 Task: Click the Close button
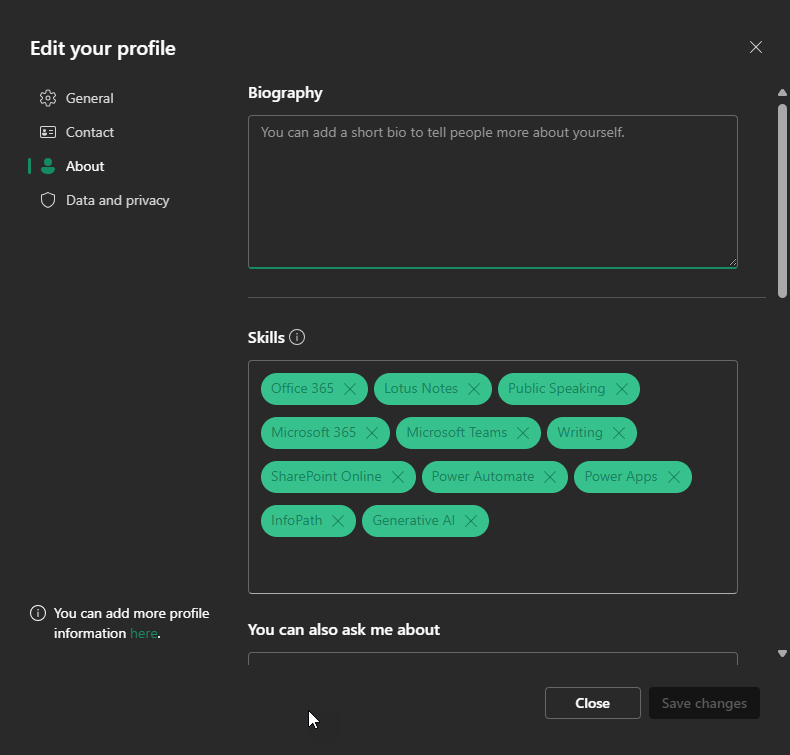592,703
